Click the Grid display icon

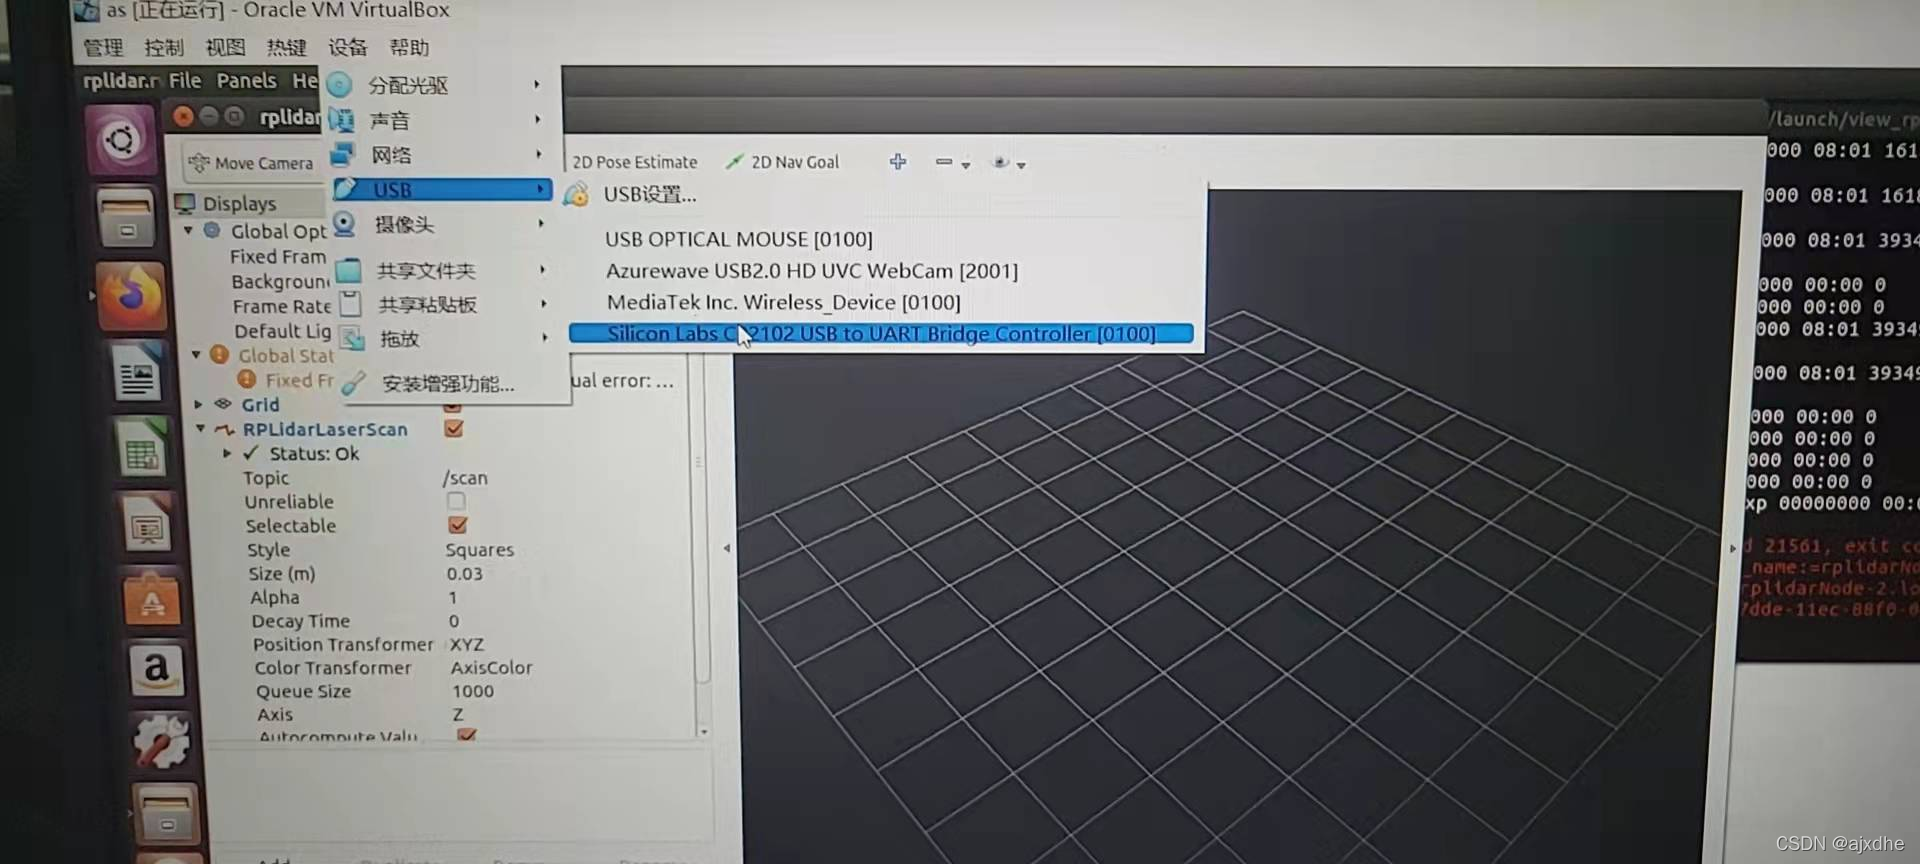pyautogui.click(x=224, y=404)
